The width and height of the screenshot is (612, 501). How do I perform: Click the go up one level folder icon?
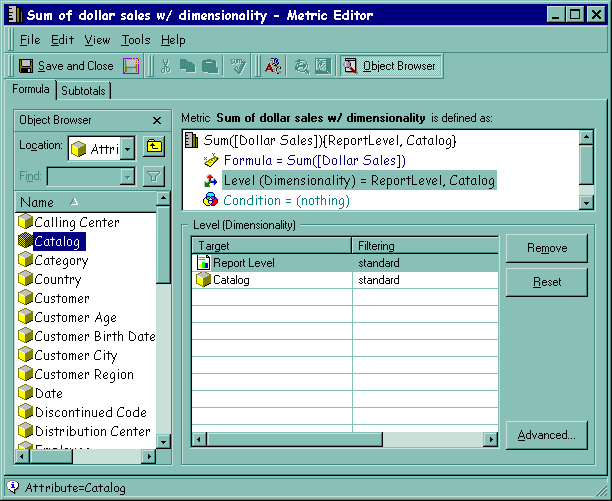pos(153,148)
